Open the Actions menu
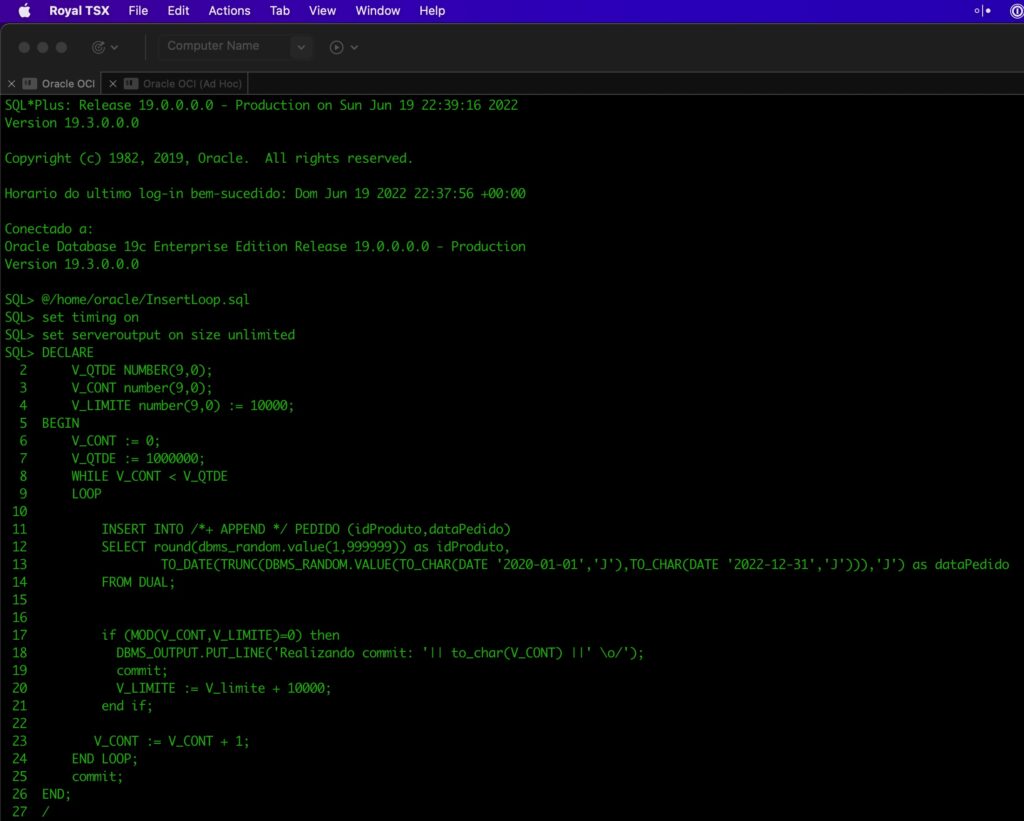 (x=229, y=11)
